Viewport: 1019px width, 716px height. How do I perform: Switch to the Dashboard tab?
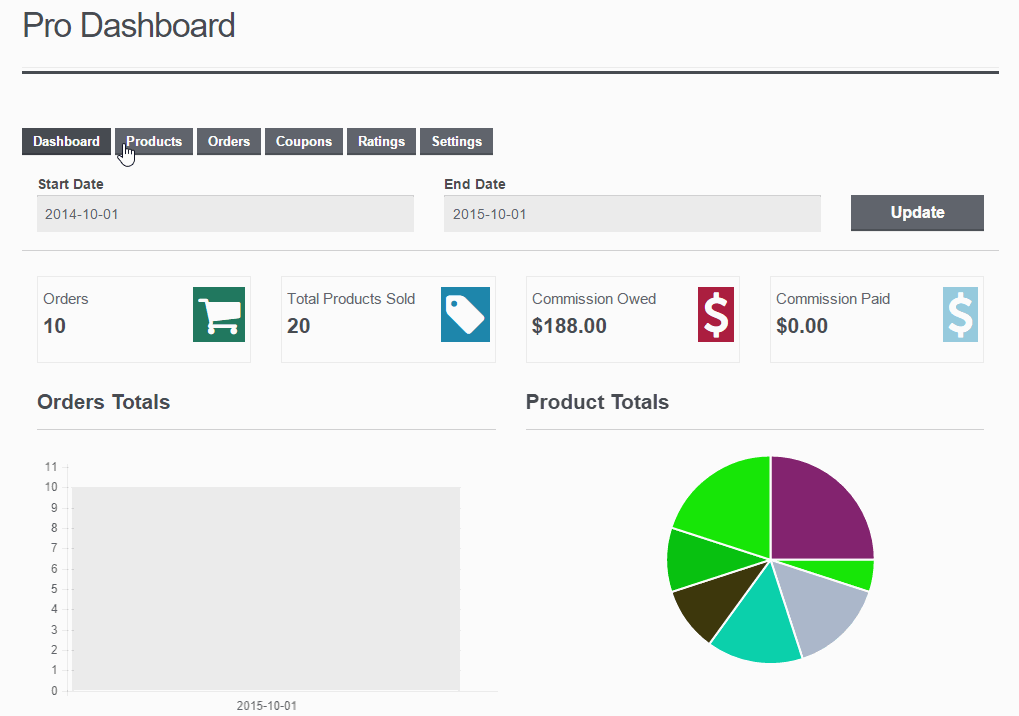(66, 142)
